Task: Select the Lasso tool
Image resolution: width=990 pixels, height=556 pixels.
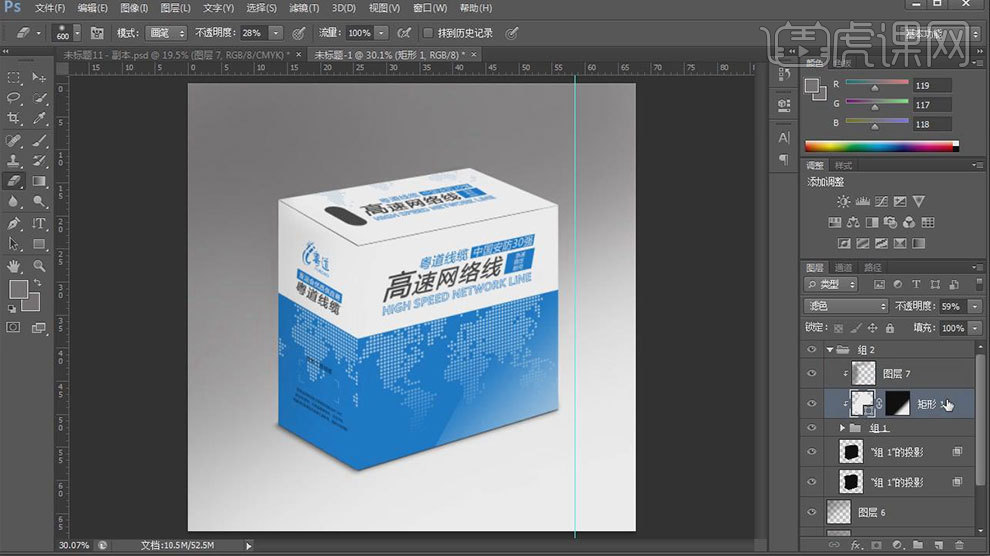Action: point(13,98)
